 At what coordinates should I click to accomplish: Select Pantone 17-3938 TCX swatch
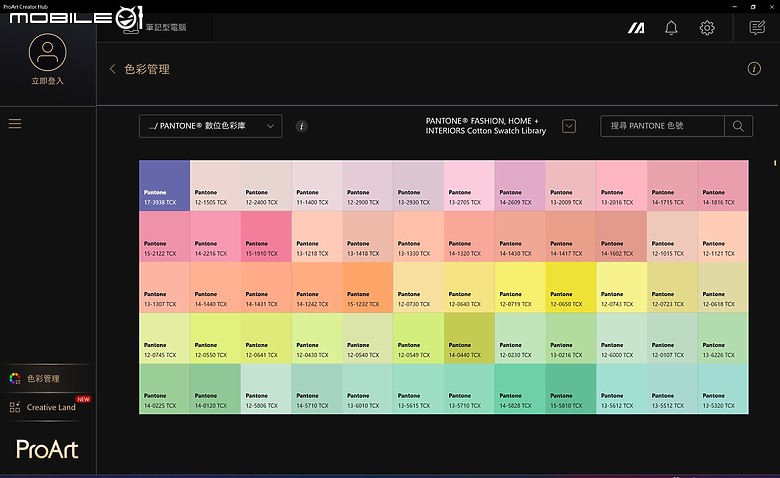tap(165, 186)
